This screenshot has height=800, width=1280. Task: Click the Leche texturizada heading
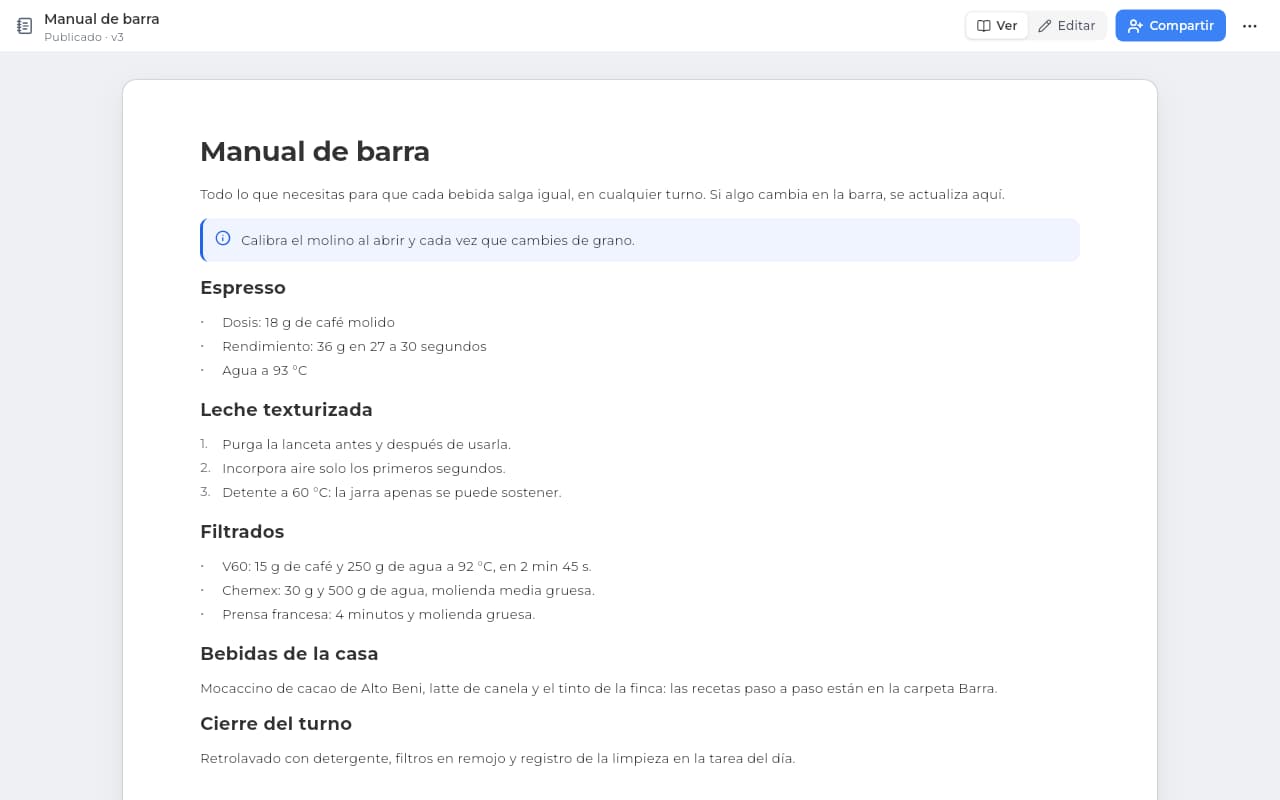(286, 410)
